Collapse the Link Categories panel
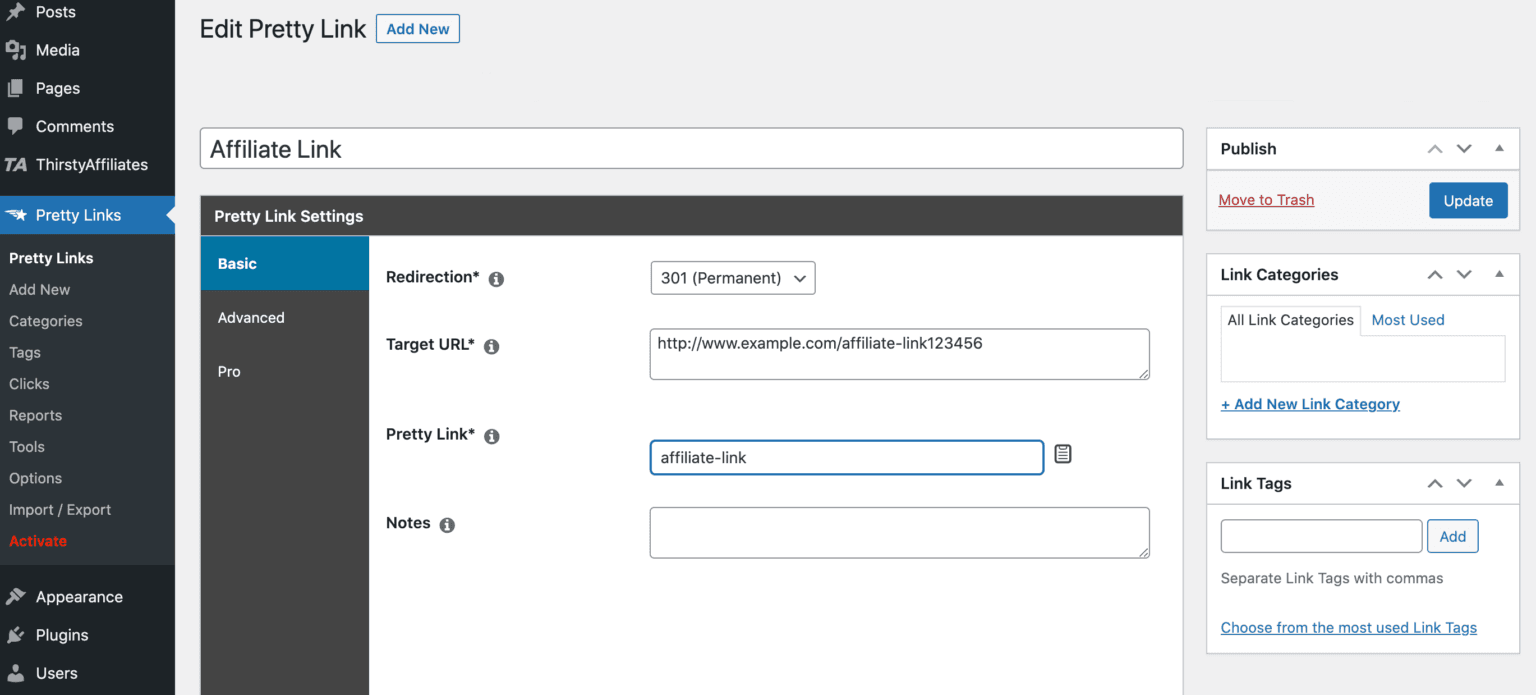The height and width of the screenshot is (695, 1536). 1499,274
